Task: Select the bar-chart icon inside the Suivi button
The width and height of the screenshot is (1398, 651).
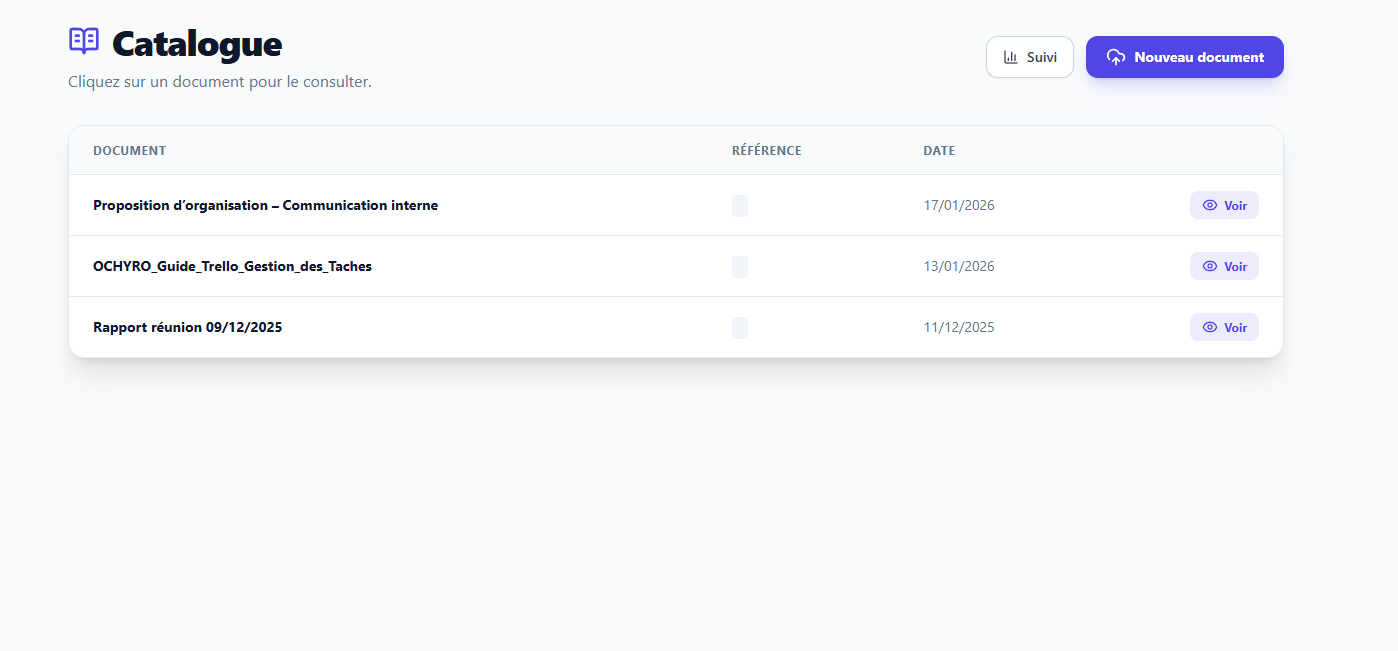Action: pyautogui.click(x=1010, y=57)
